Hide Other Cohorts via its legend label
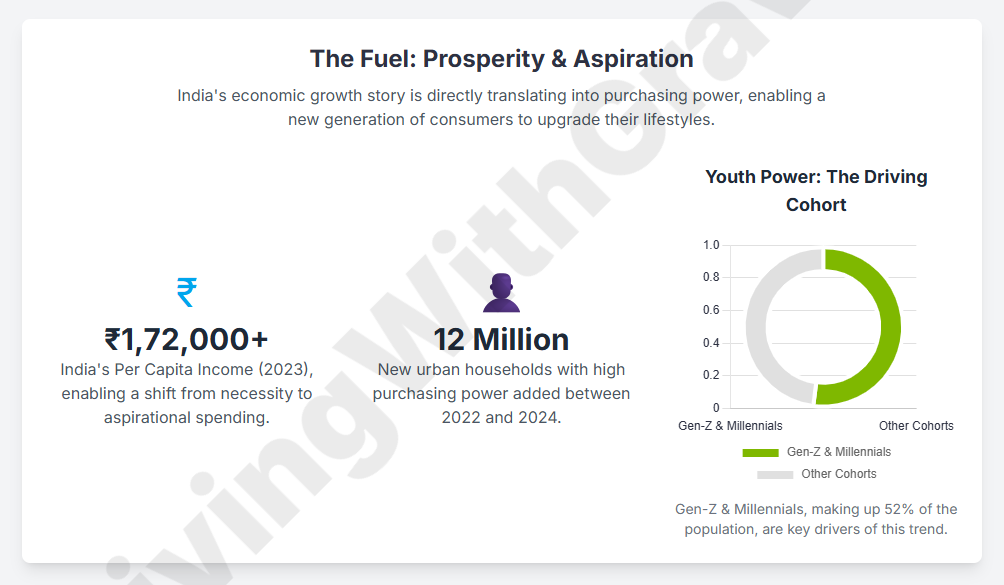This screenshot has width=1004, height=585. click(x=838, y=474)
